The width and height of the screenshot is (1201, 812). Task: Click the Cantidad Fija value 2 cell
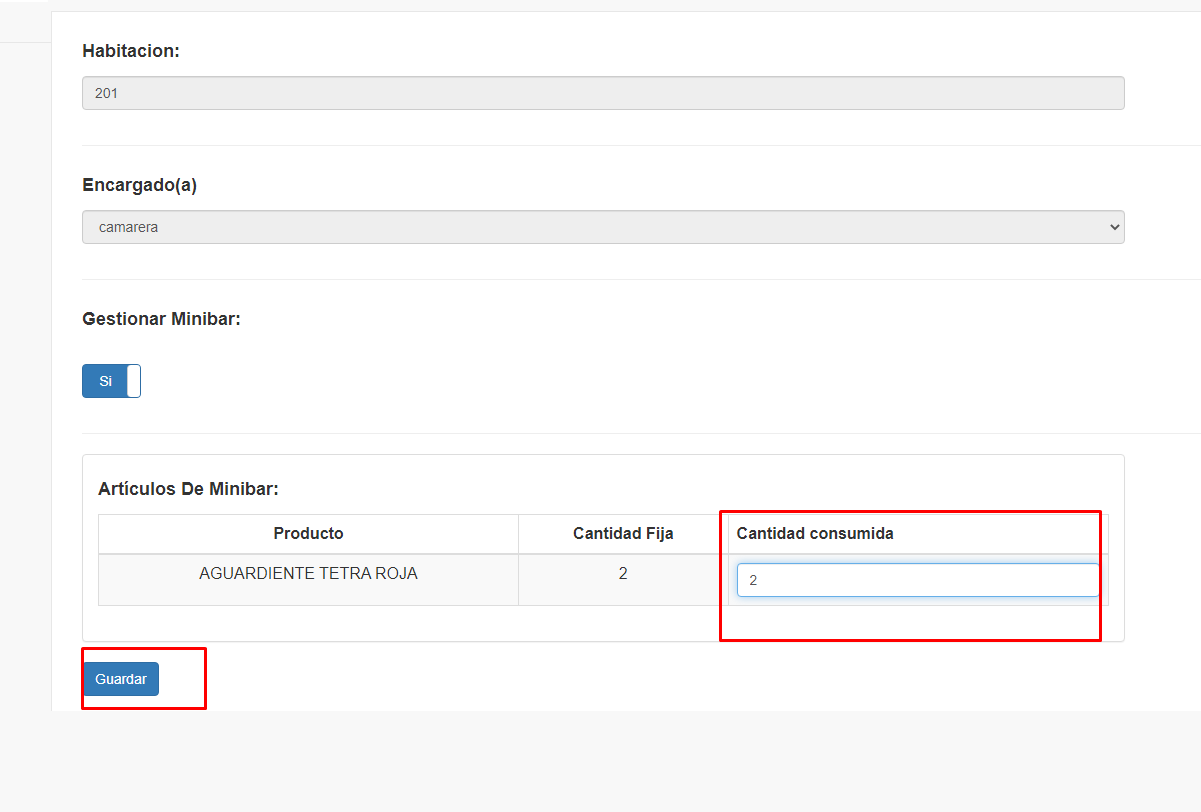(622, 574)
